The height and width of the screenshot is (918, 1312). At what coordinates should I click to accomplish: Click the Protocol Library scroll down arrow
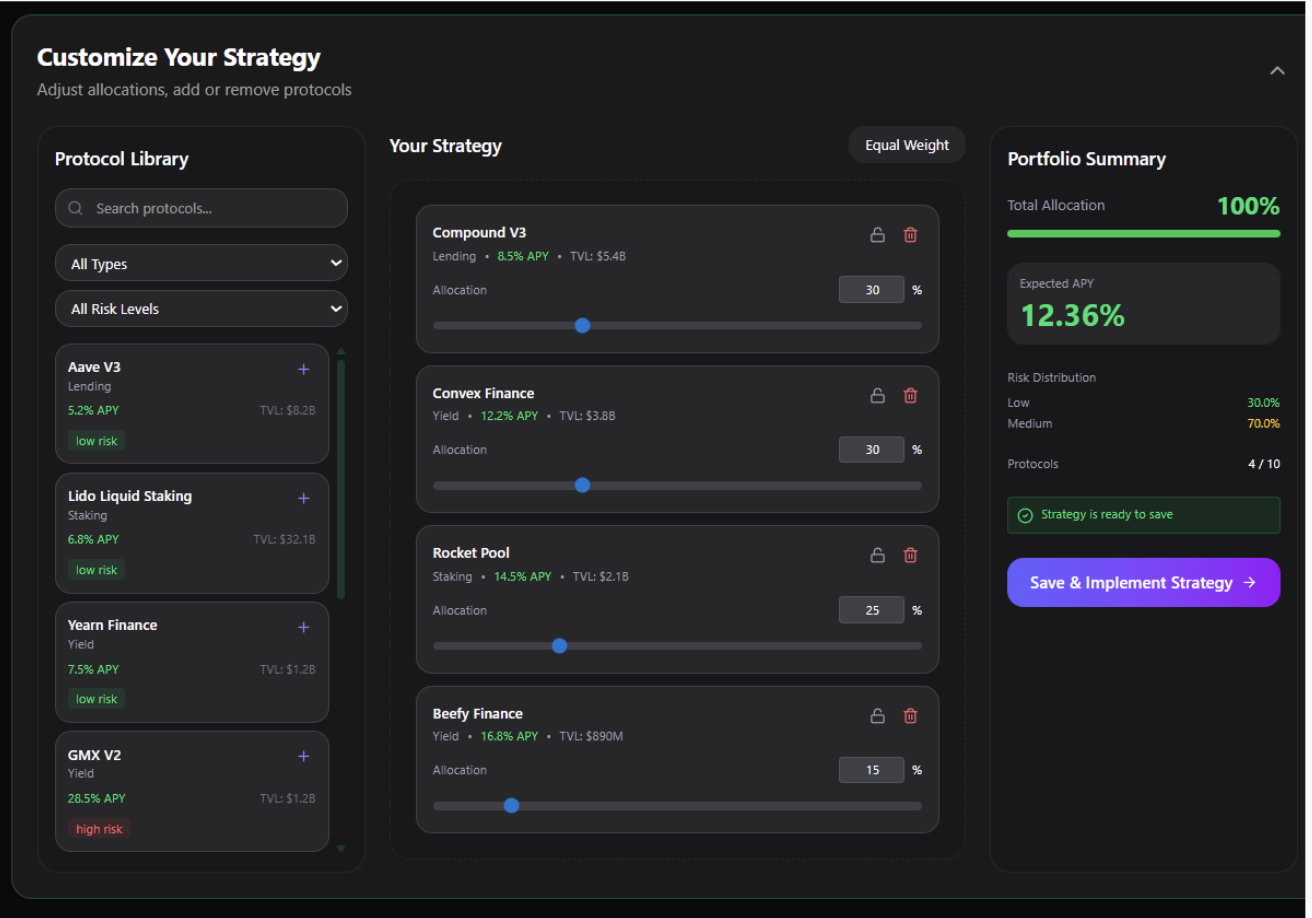(341, 848)
